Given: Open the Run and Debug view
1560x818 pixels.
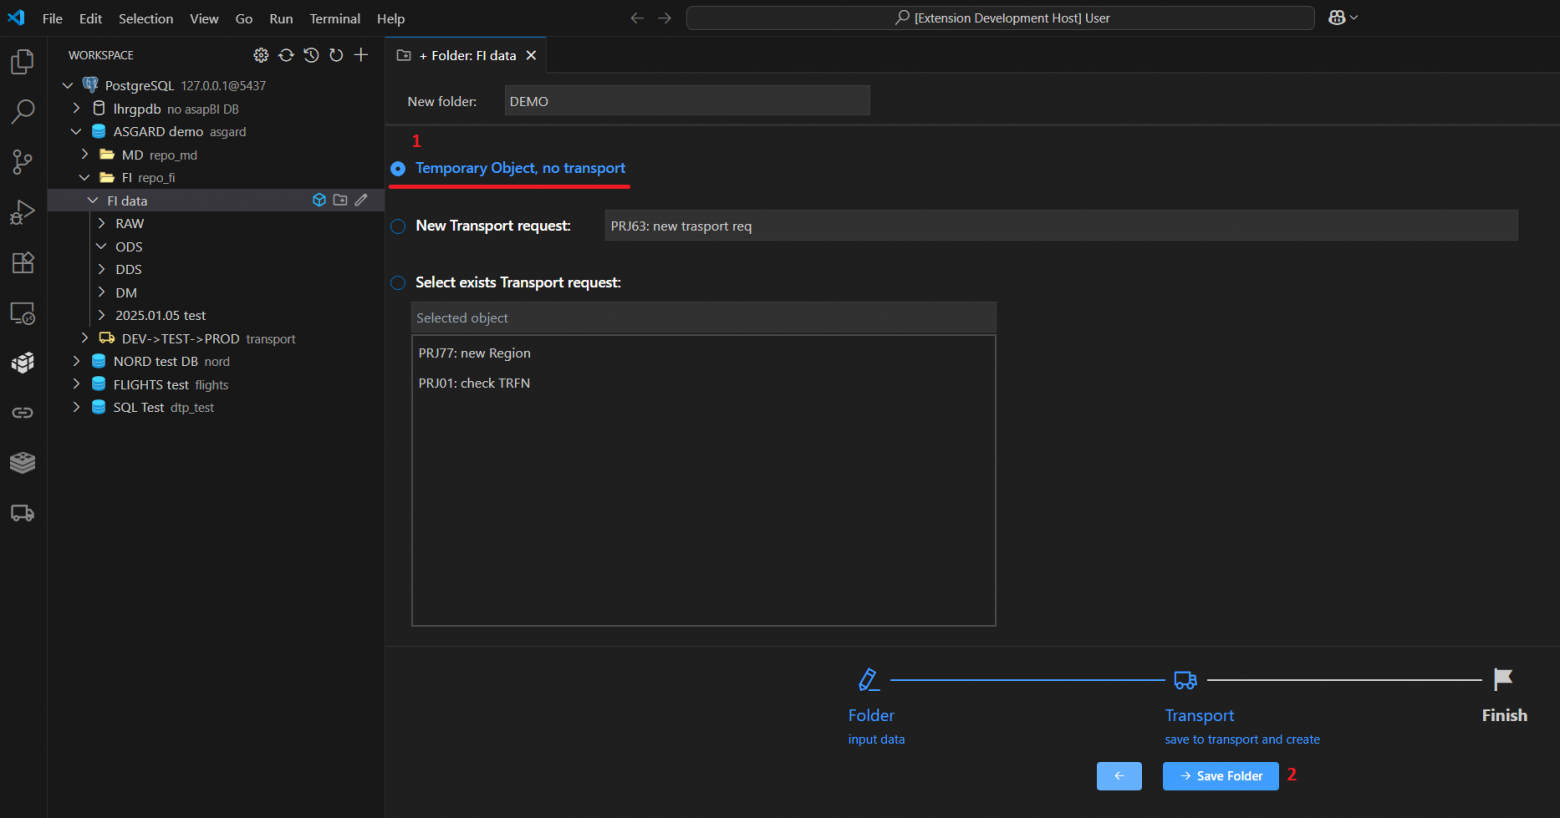Looking at the screenshot, I should (x=22, y=212).
